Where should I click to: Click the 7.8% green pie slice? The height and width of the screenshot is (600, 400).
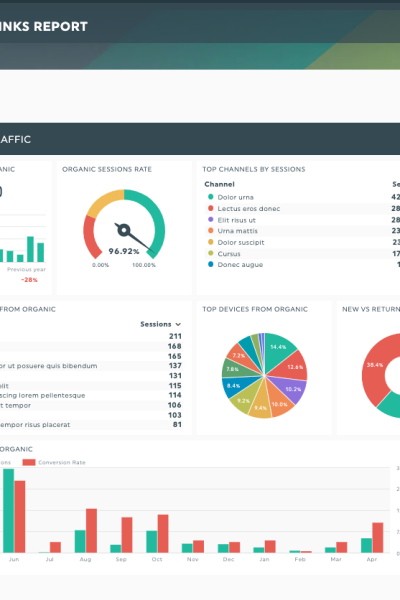[233, 369]
